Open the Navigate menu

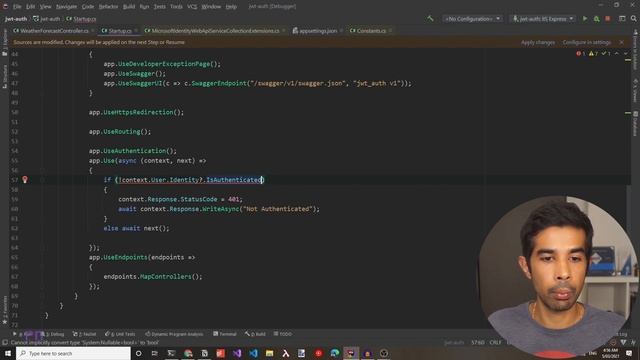[x=66, y=7]
